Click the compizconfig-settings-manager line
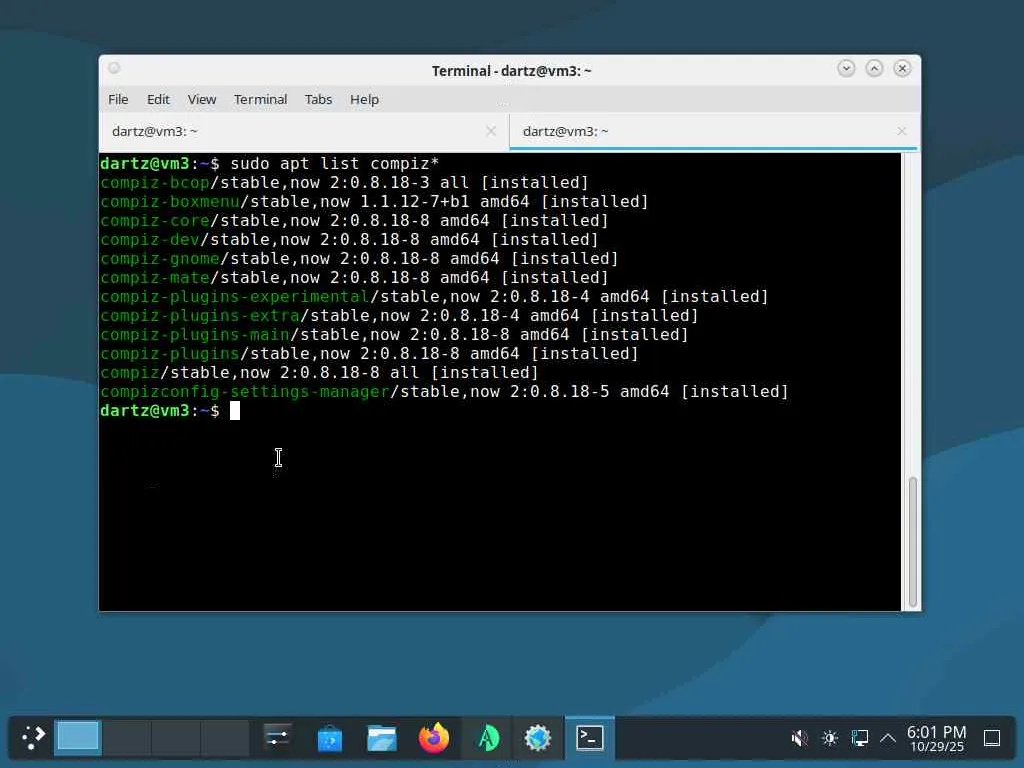1024x768 pixels. click(x=444, y=391)
